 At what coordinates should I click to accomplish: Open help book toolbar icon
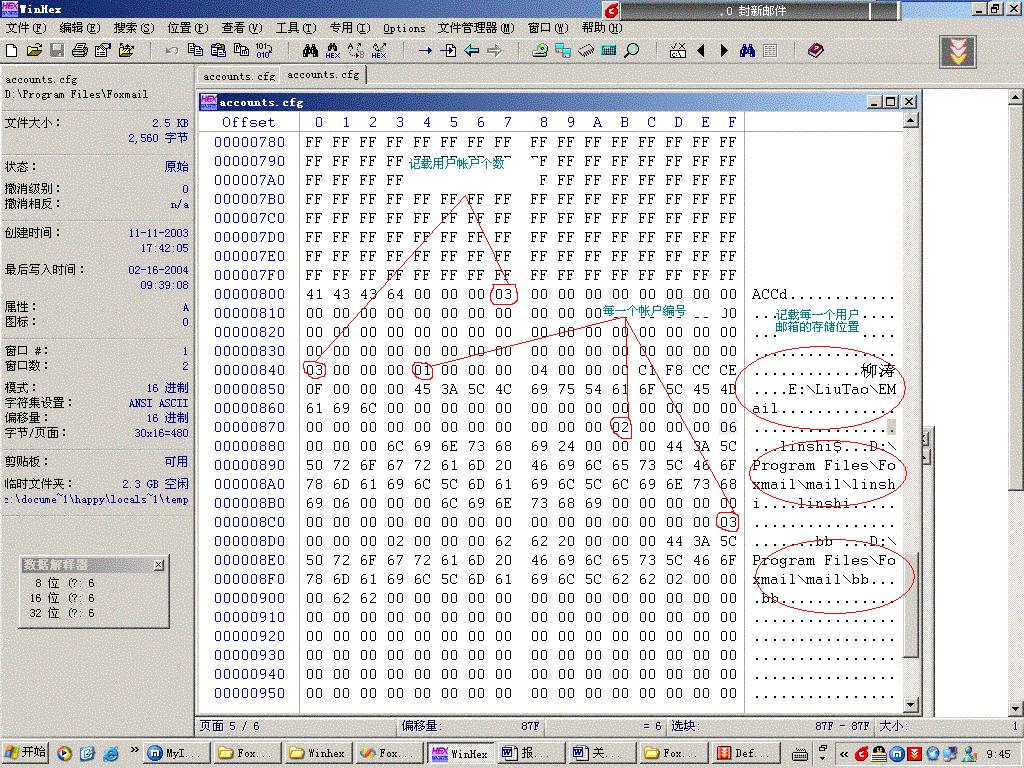click(815, 50)
